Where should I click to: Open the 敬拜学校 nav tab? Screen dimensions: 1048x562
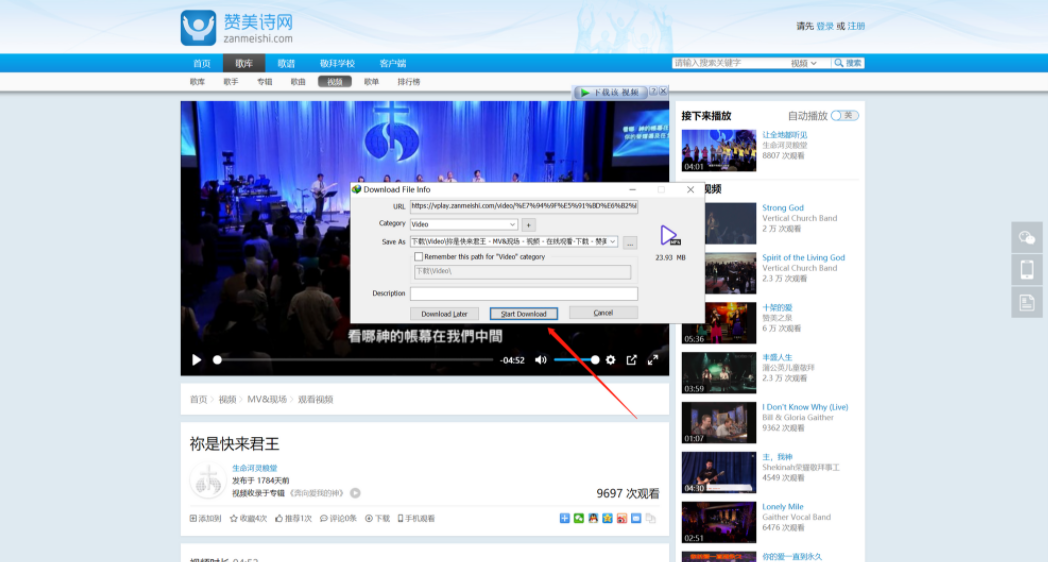pos(337,63)
